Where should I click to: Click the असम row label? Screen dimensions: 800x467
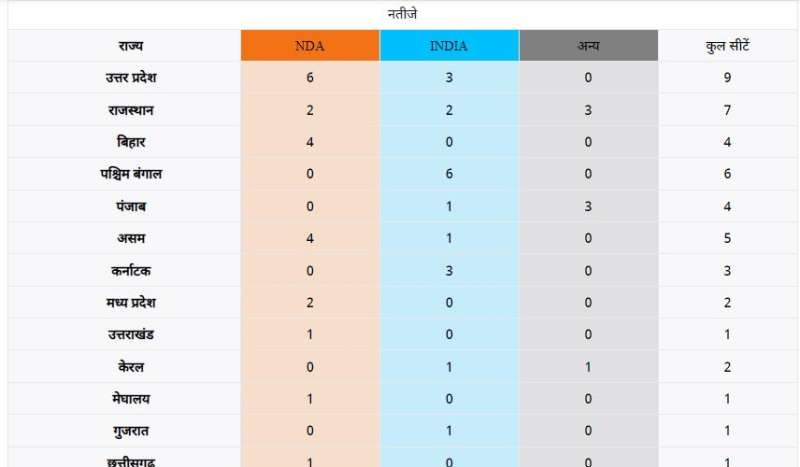tap(130, 238)
